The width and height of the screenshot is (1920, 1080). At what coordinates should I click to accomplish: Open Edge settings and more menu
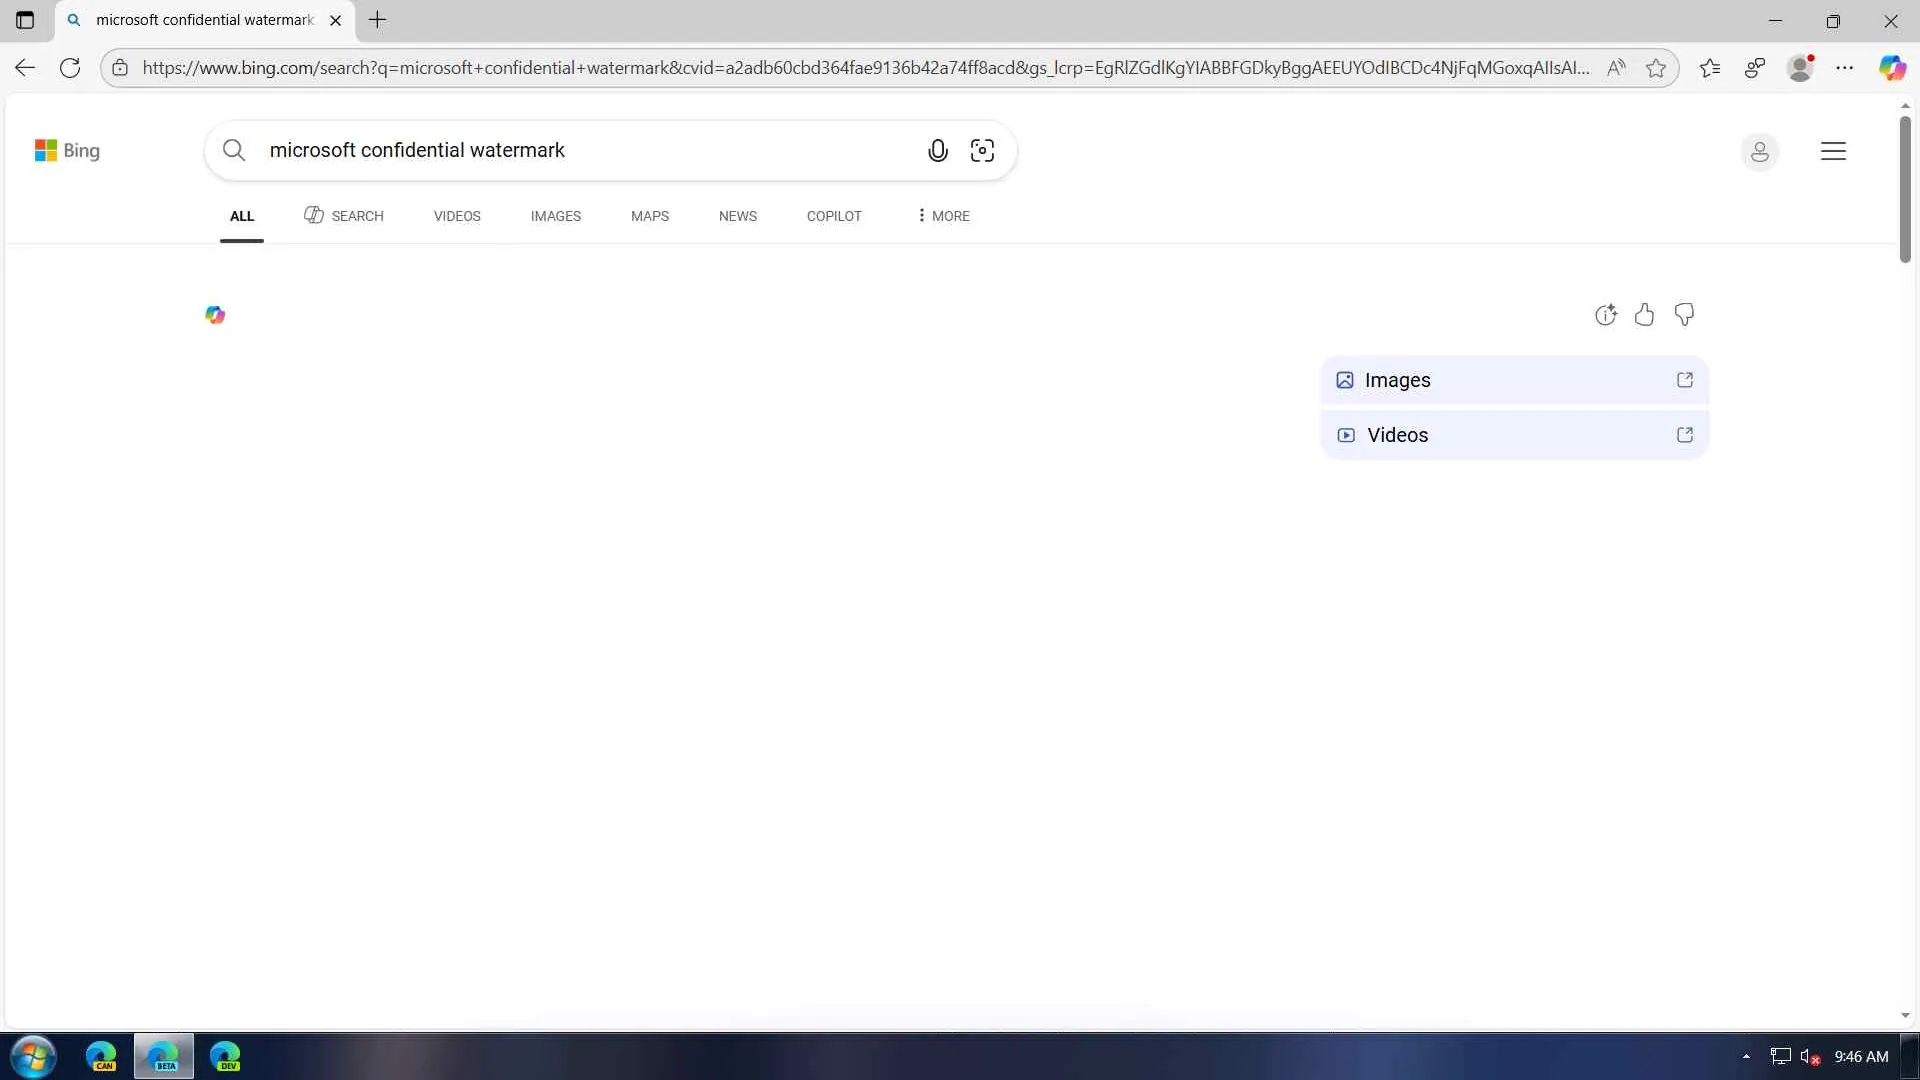[x=1845, y=68]
